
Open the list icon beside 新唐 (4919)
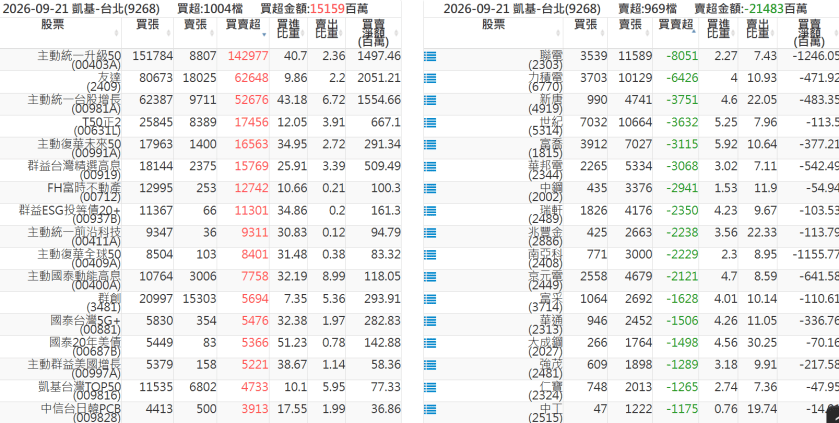430,100
